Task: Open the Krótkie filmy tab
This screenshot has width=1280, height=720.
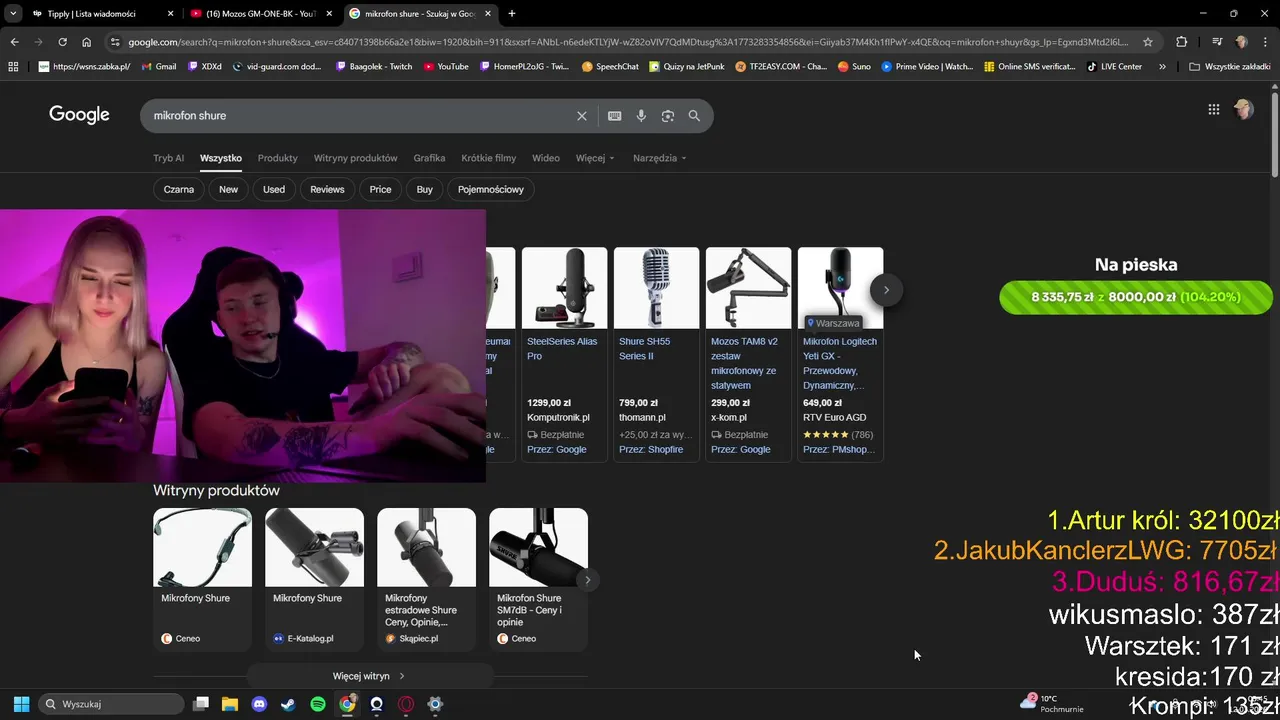Action: [488, 158]
